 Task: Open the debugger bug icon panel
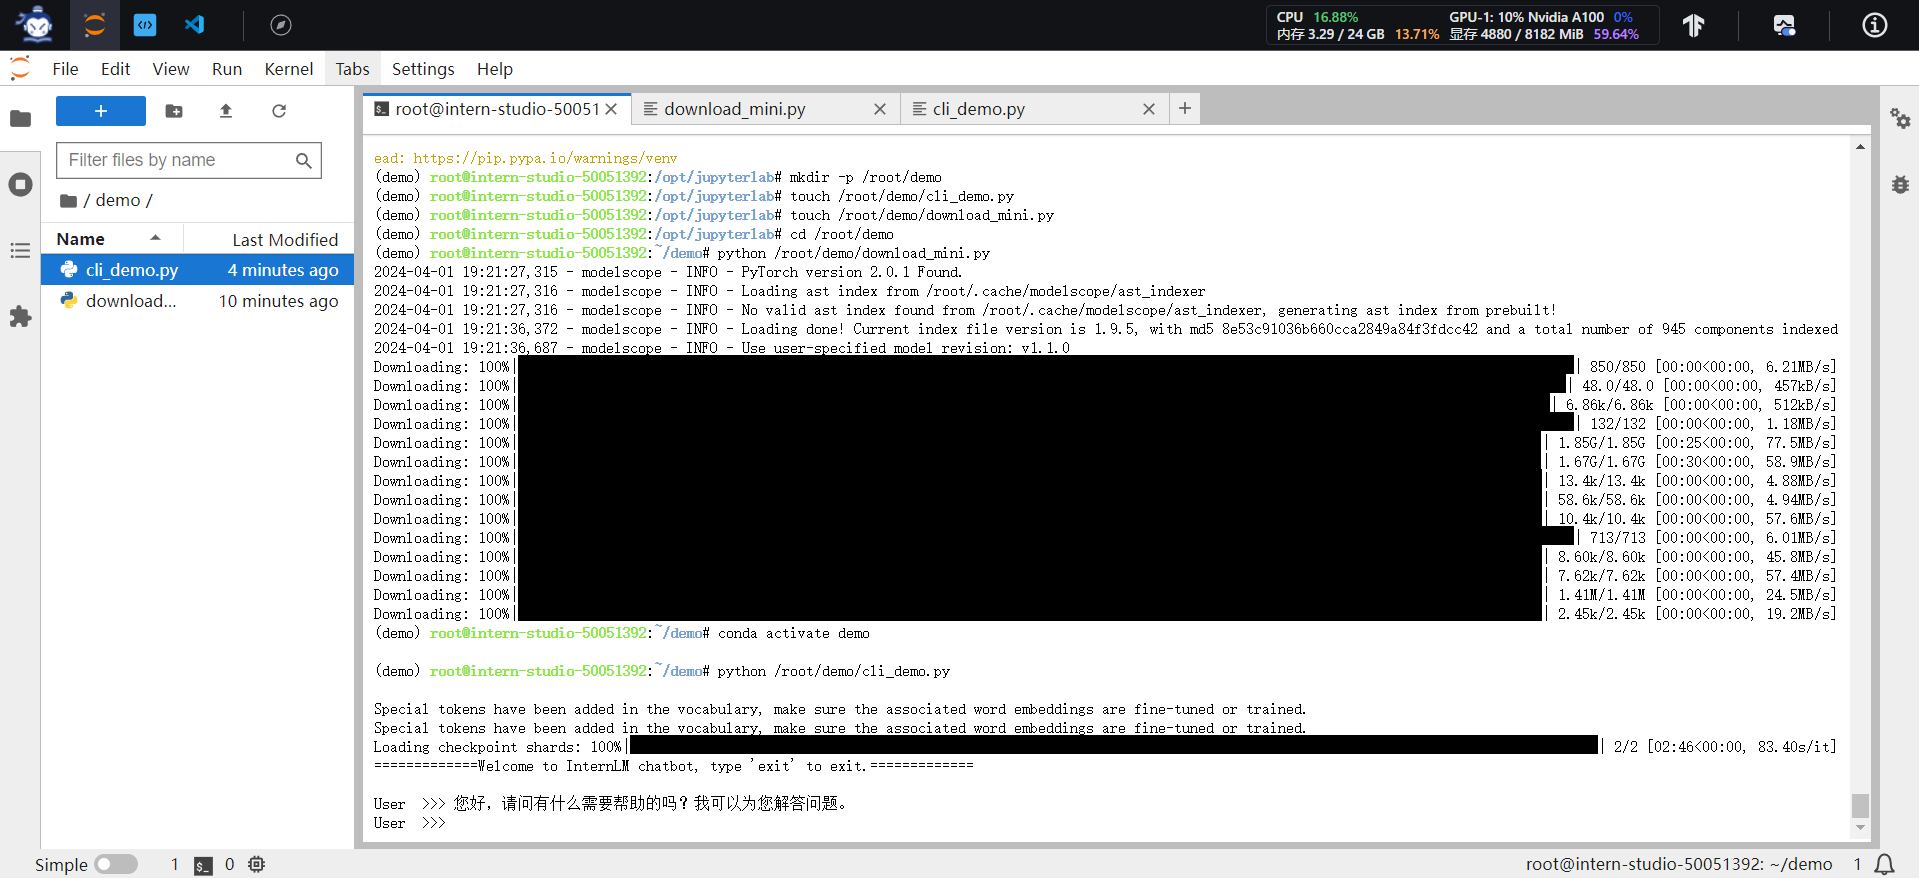tap(1900, 185)
